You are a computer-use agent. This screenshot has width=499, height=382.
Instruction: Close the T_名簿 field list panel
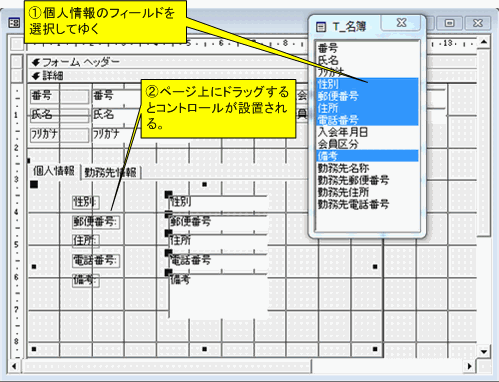point(402,23)
